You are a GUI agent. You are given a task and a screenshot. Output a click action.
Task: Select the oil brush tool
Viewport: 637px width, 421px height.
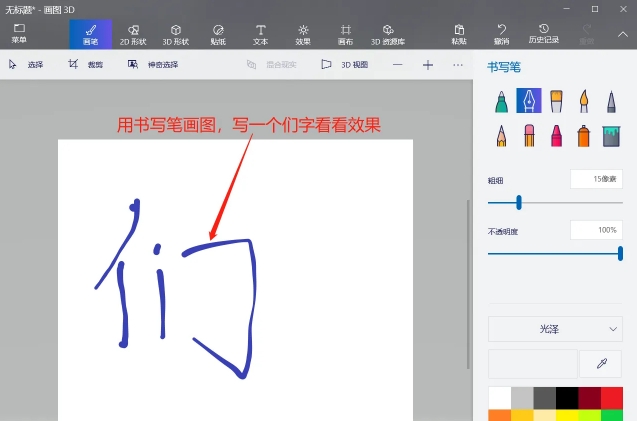coord(556,101)
